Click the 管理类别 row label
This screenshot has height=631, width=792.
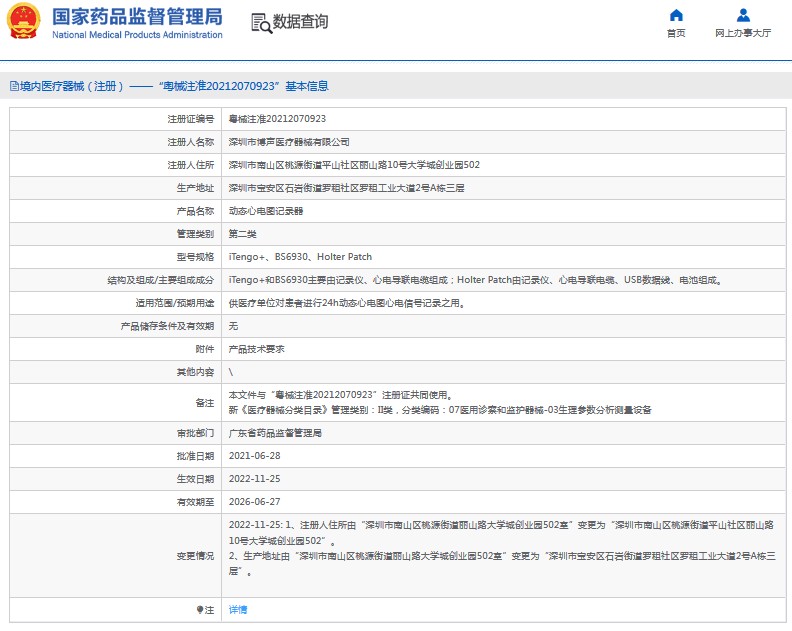[195, 234]
